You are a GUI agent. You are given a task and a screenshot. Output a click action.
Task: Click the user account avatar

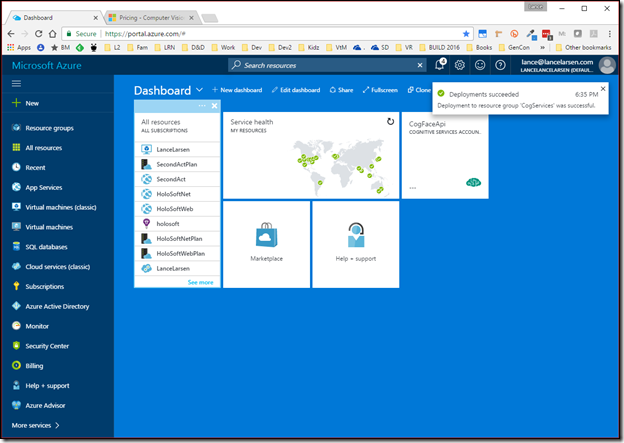[607, 65]
